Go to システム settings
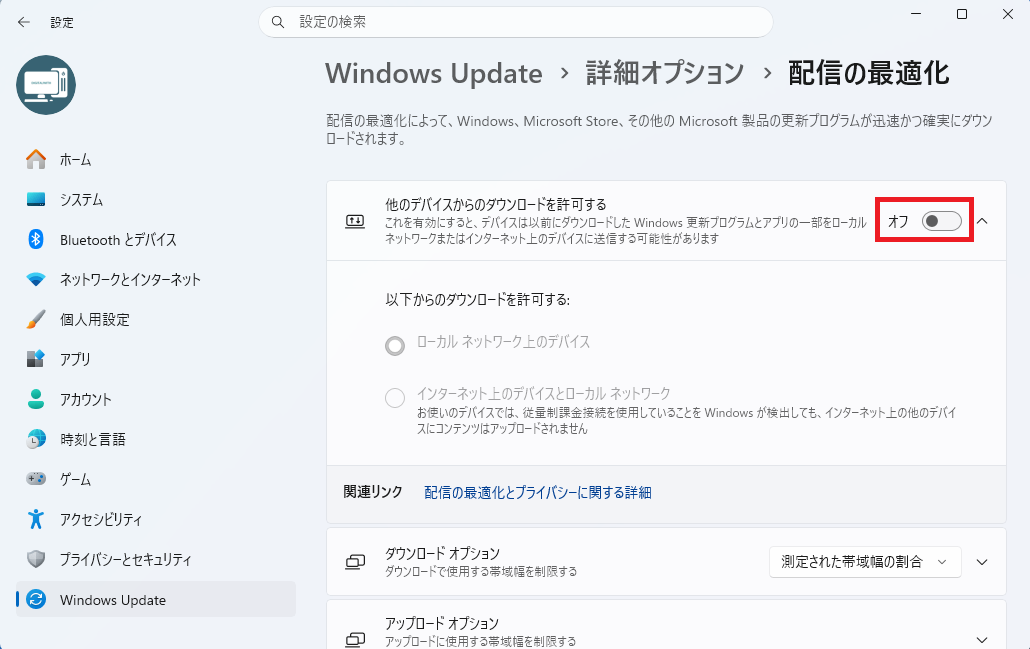Screen dimensions: 1030x649 click(156, 200)
